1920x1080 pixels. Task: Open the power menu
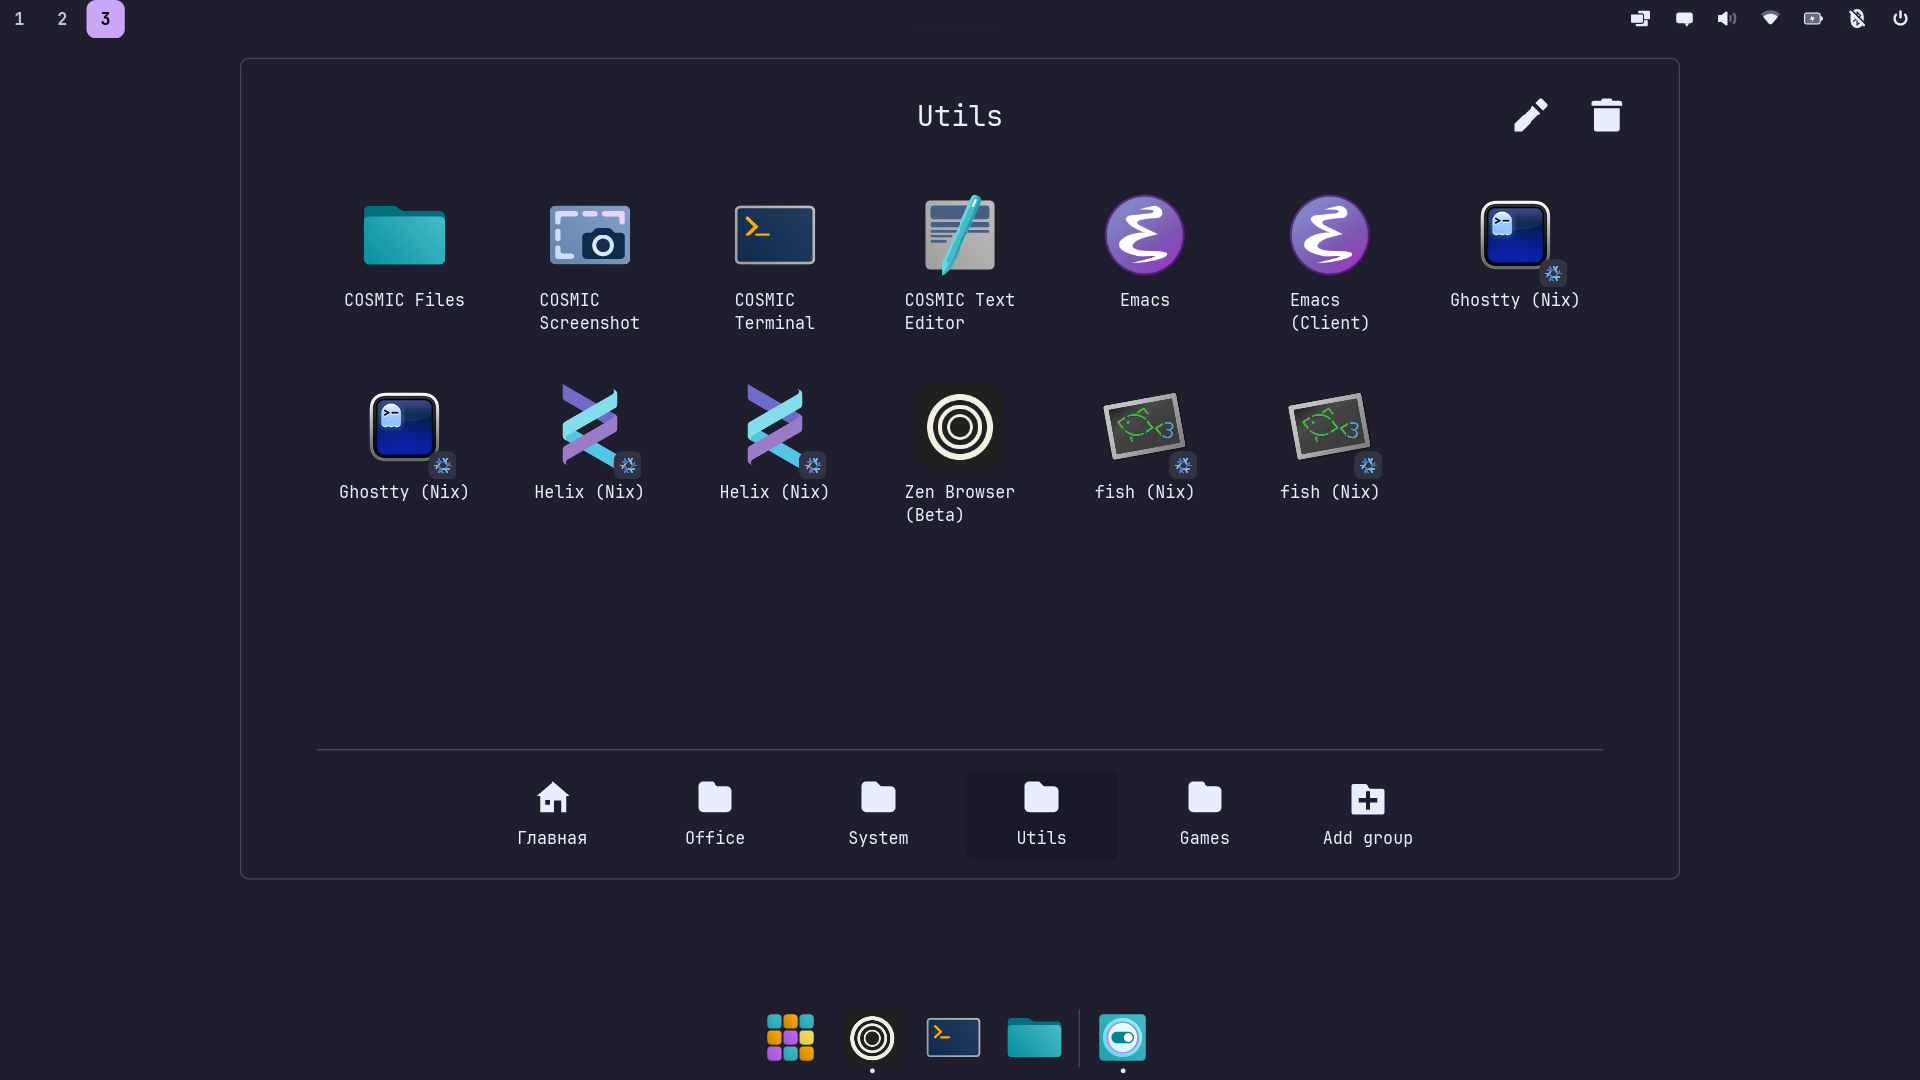tap(1900, 19)
